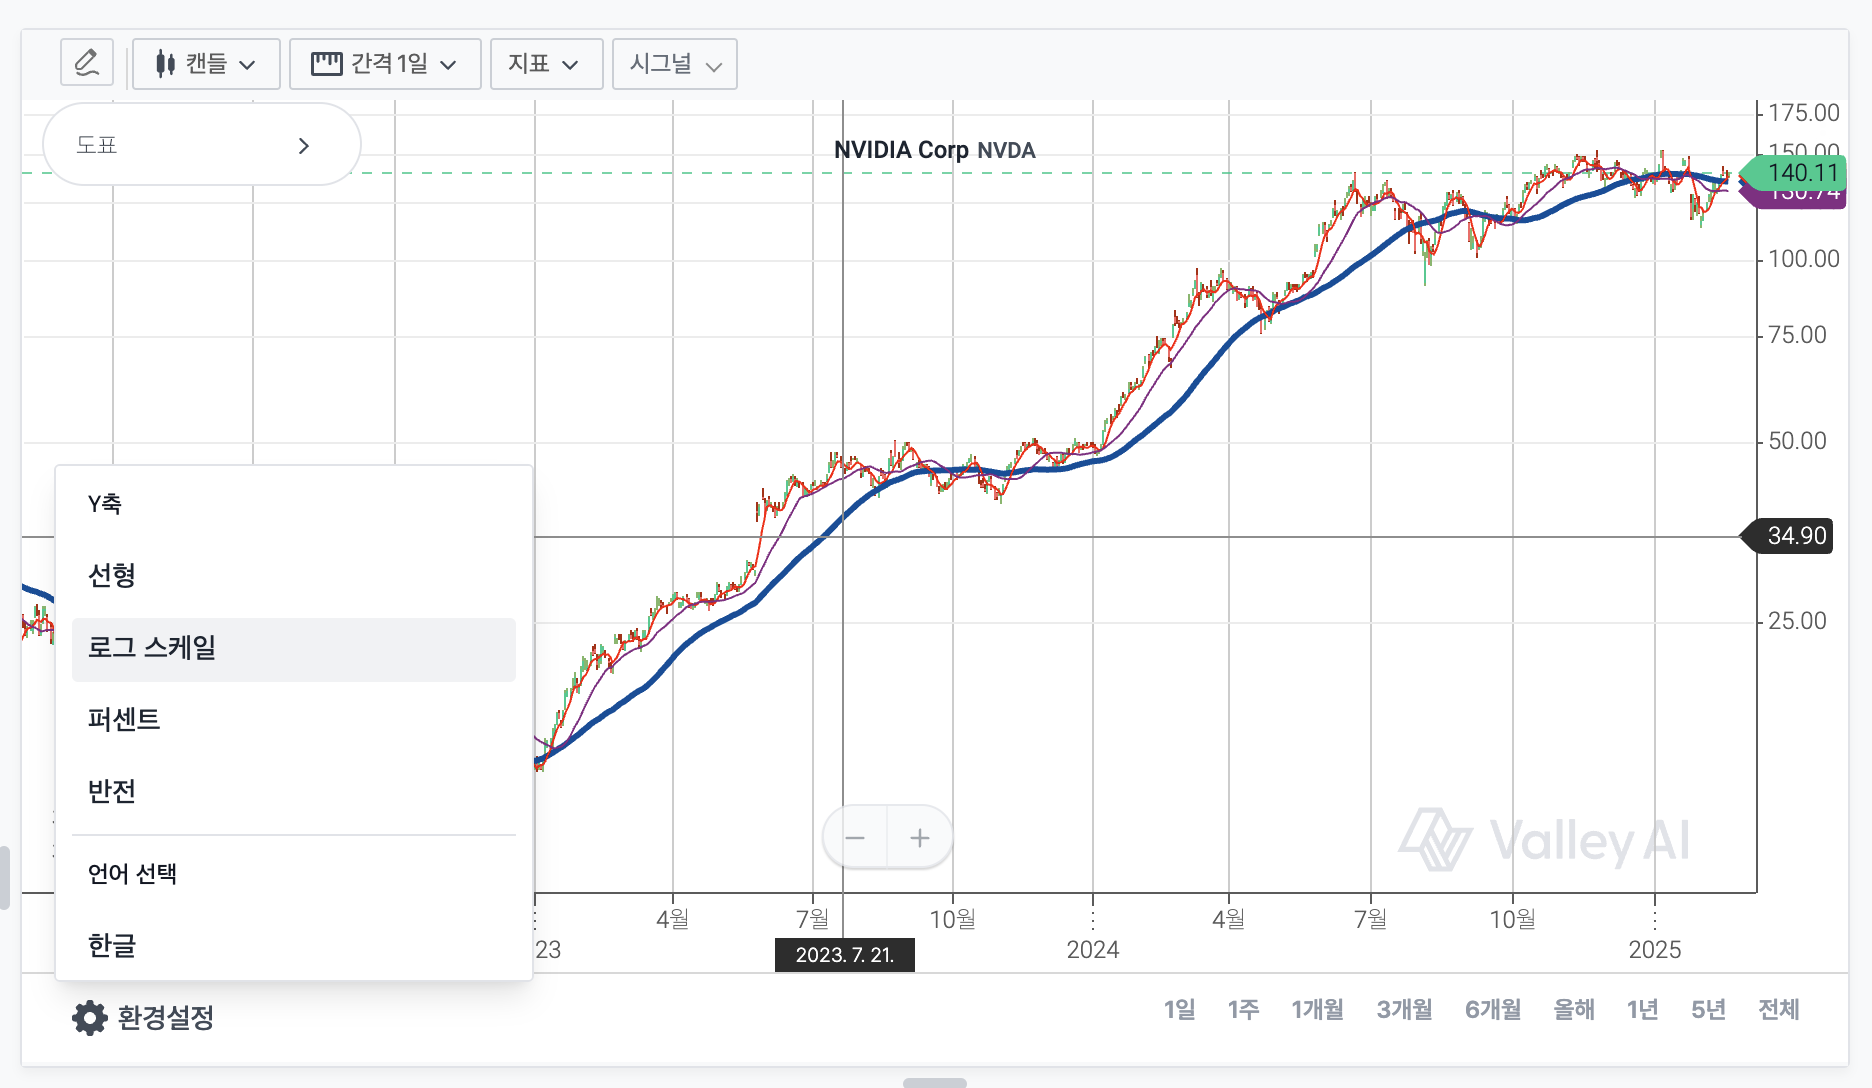Set time range to 5년
The height and width of the screenshot is (1088, 1872).
coord(1708,1010)
